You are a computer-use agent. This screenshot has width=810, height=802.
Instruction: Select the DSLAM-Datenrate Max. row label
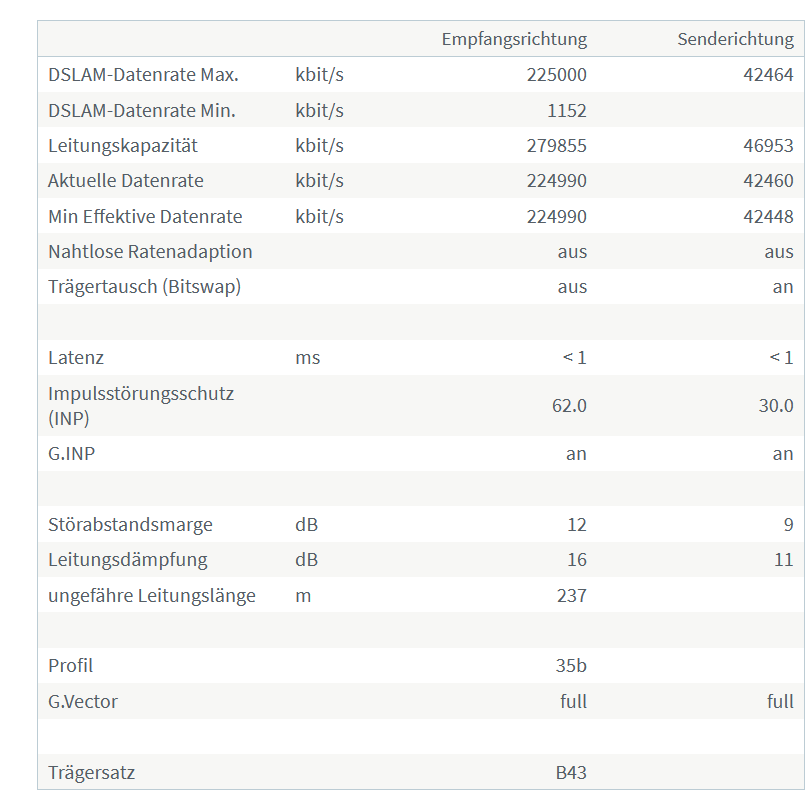[x=143, y=75]
